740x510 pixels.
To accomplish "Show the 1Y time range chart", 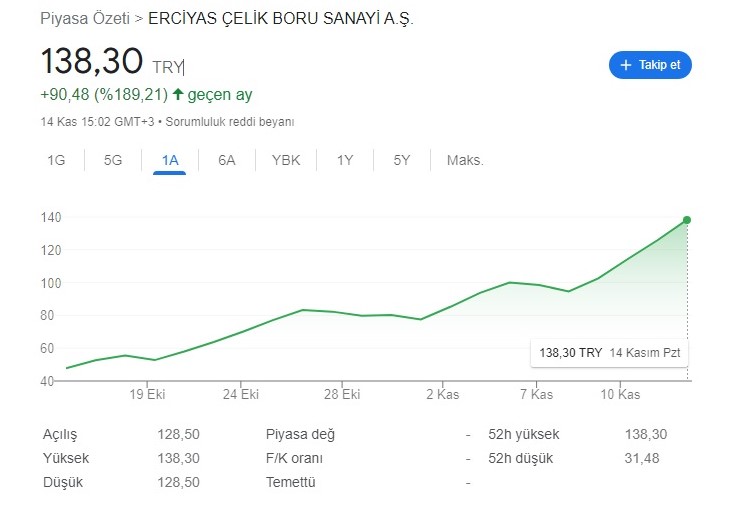I will (345, 160).
